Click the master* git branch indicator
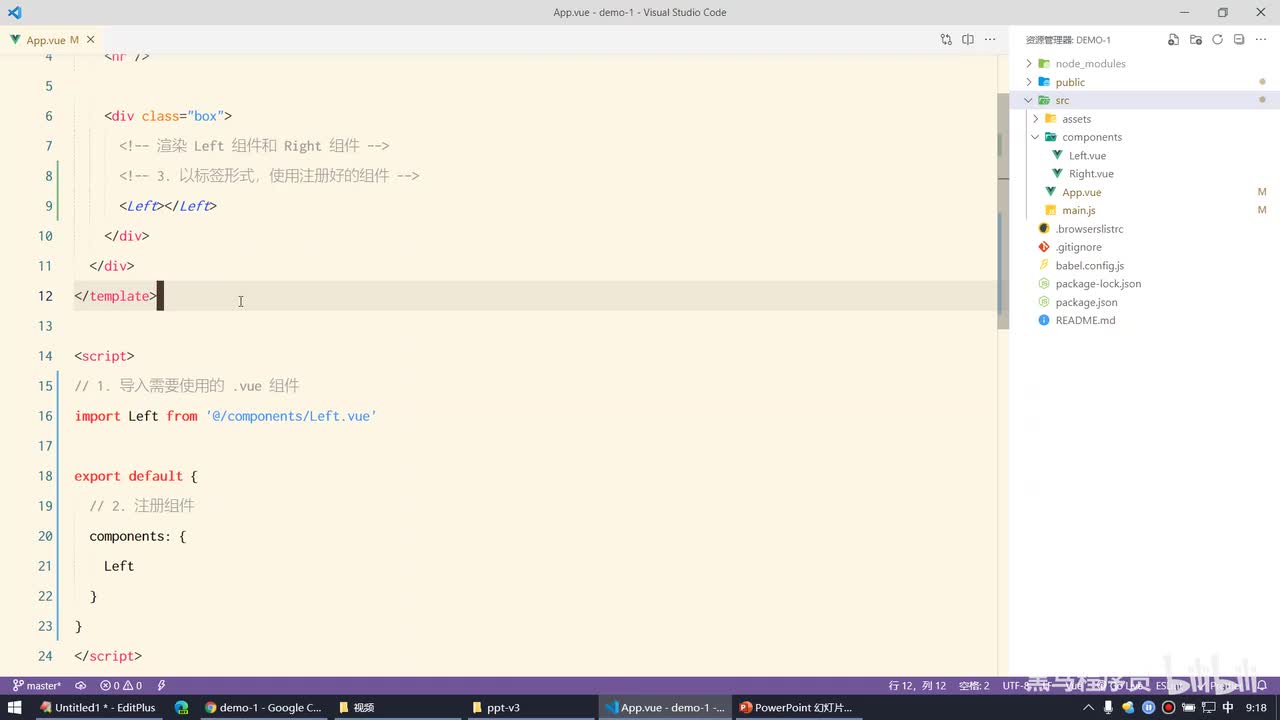Viewport: 1280px width, 720px height. click(x=36, y=686)
